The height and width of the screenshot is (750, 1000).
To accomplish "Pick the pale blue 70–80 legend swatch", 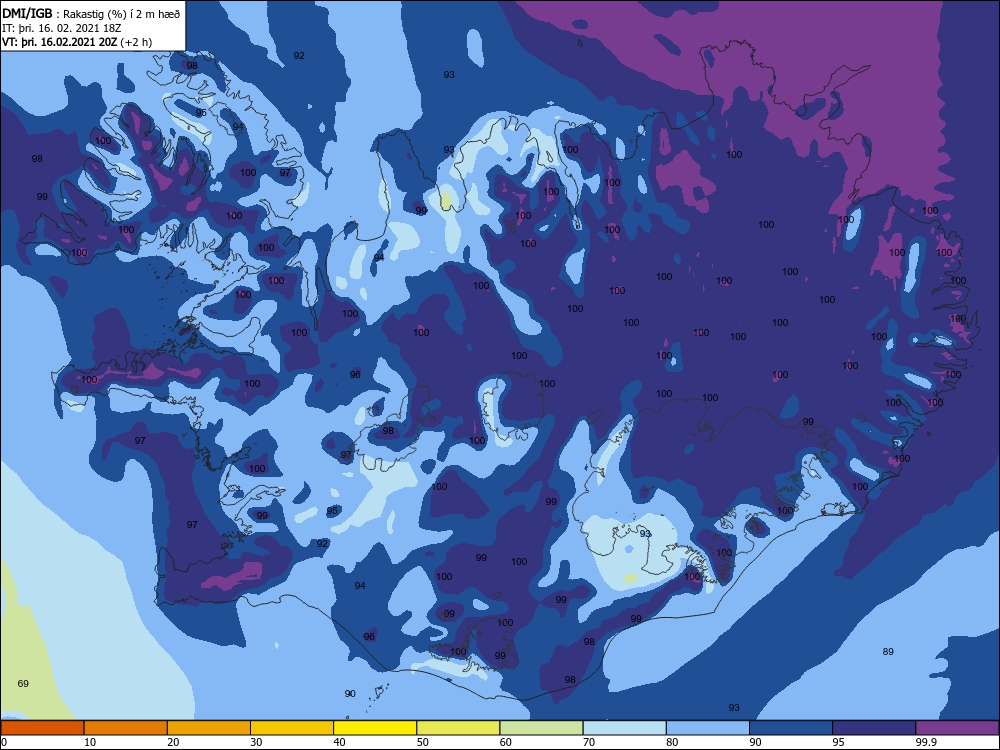I will [624, 728].
